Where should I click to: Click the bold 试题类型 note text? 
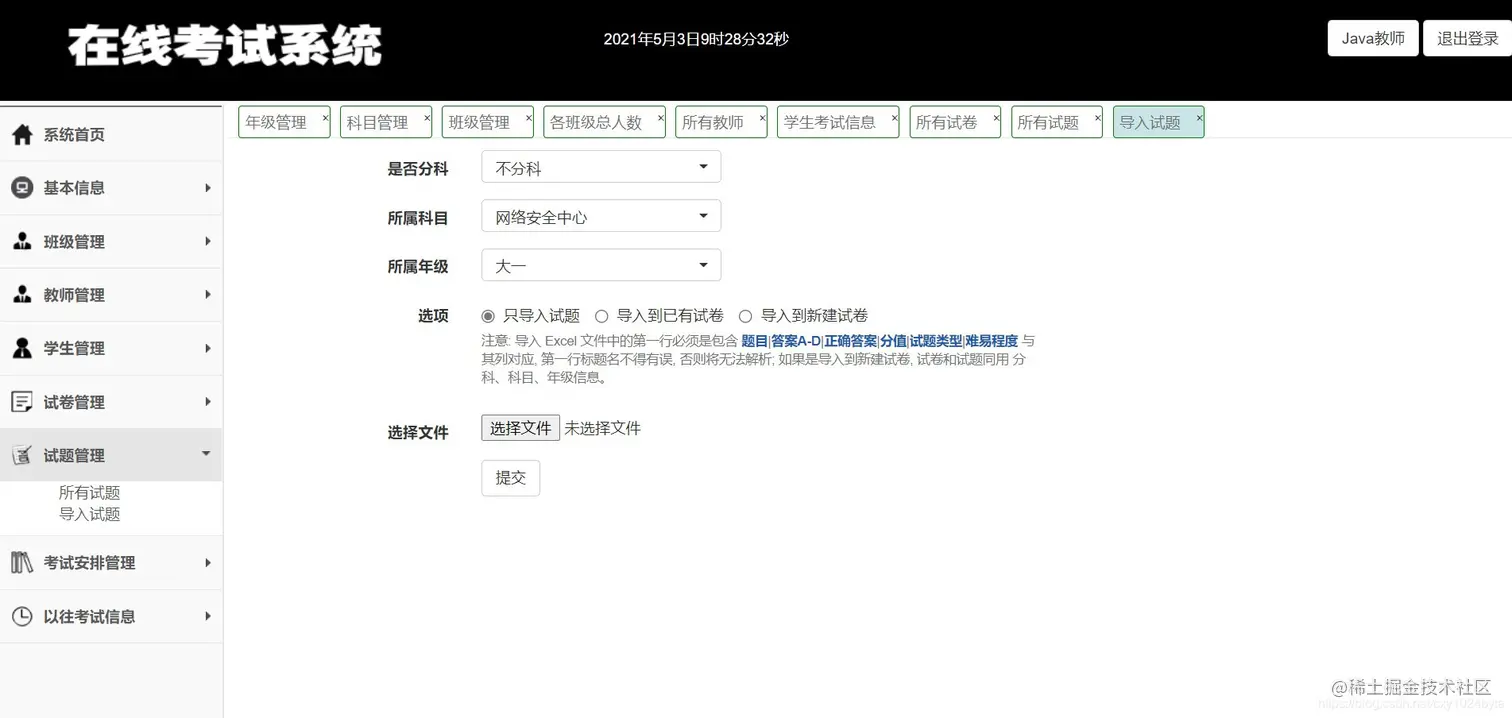(x=936, y=341)
